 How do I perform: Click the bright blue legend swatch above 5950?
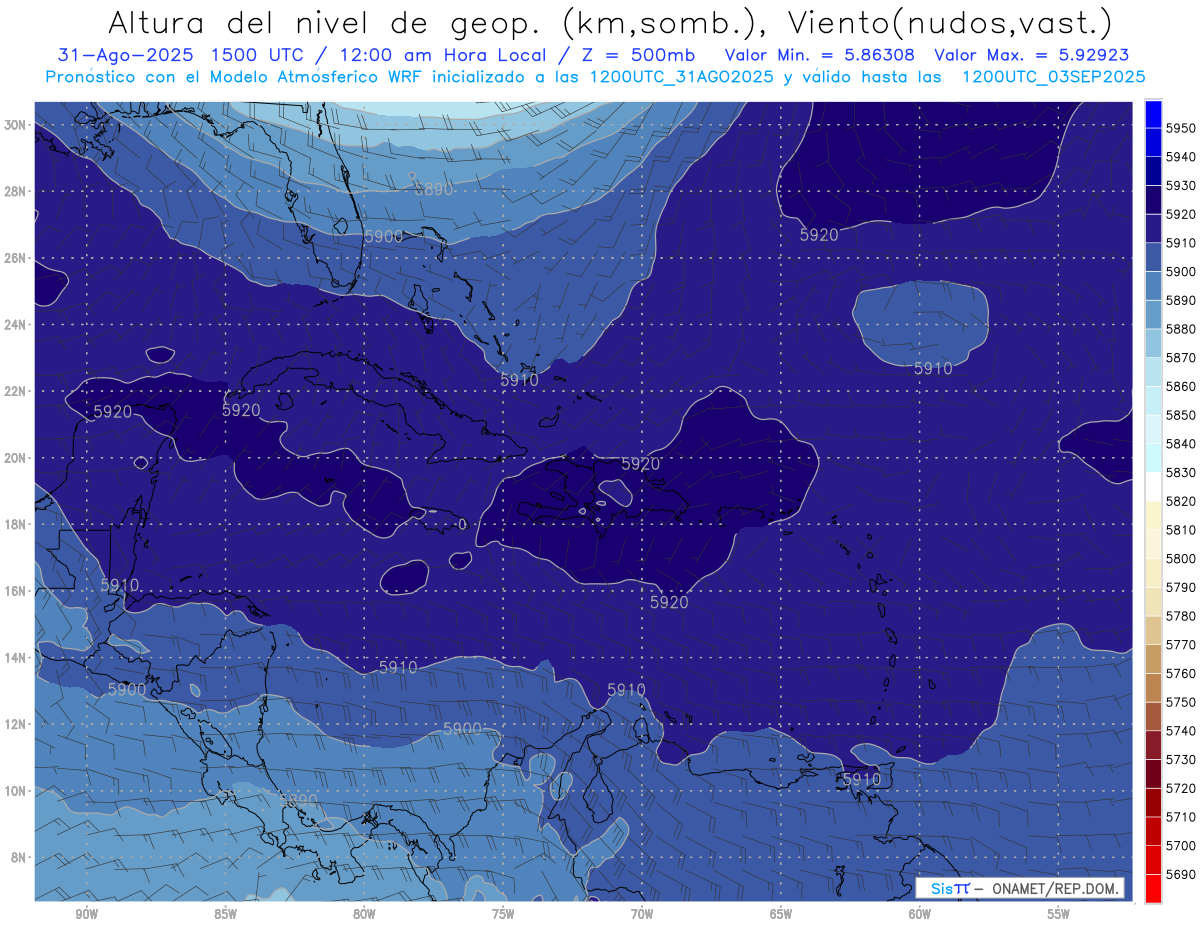[1152, 114]
